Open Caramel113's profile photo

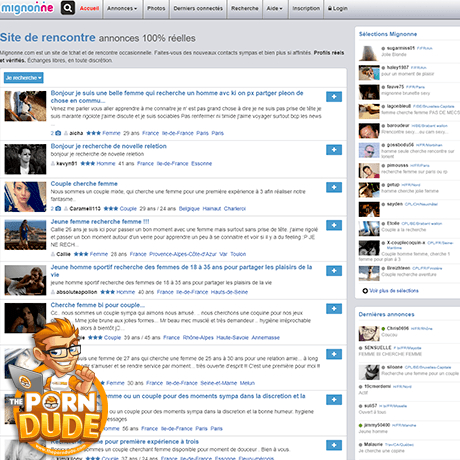25,197
